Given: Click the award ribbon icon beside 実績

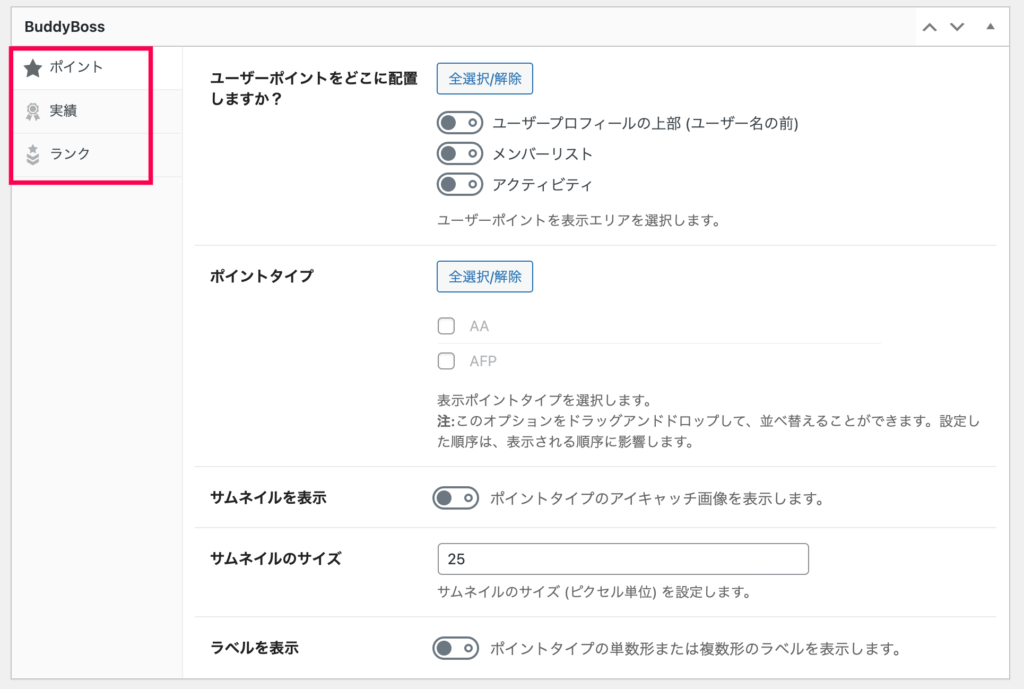Looking at the screenshot, I should (x=33, y=112).
